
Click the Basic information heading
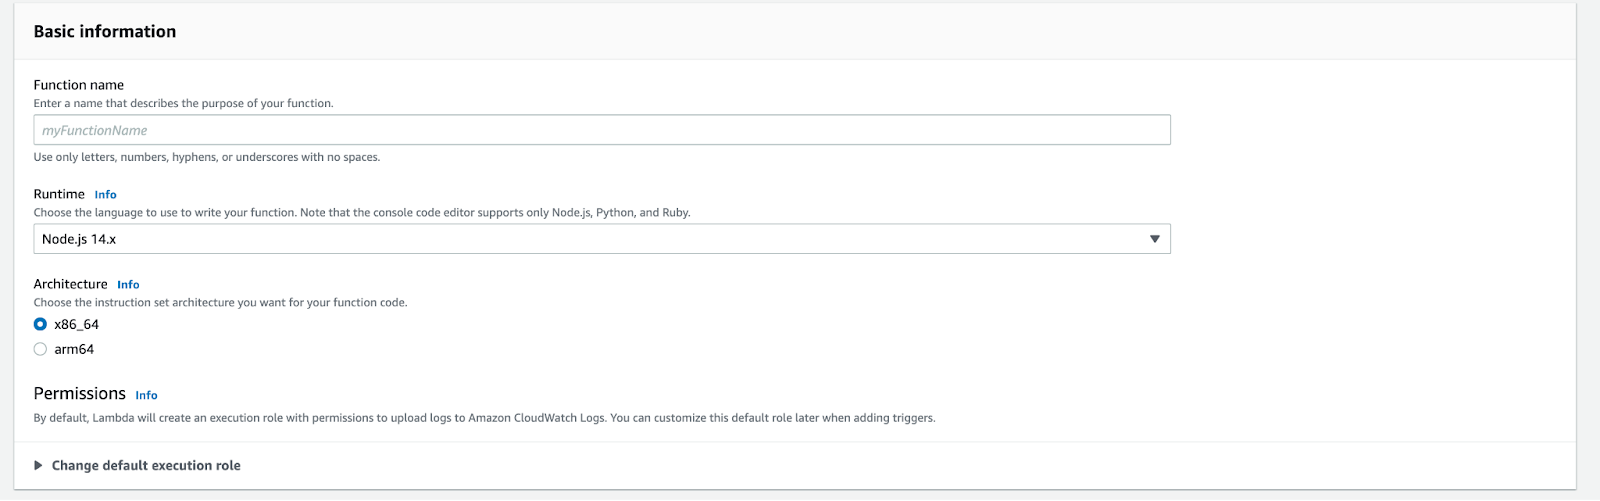[x=105, y=31]
